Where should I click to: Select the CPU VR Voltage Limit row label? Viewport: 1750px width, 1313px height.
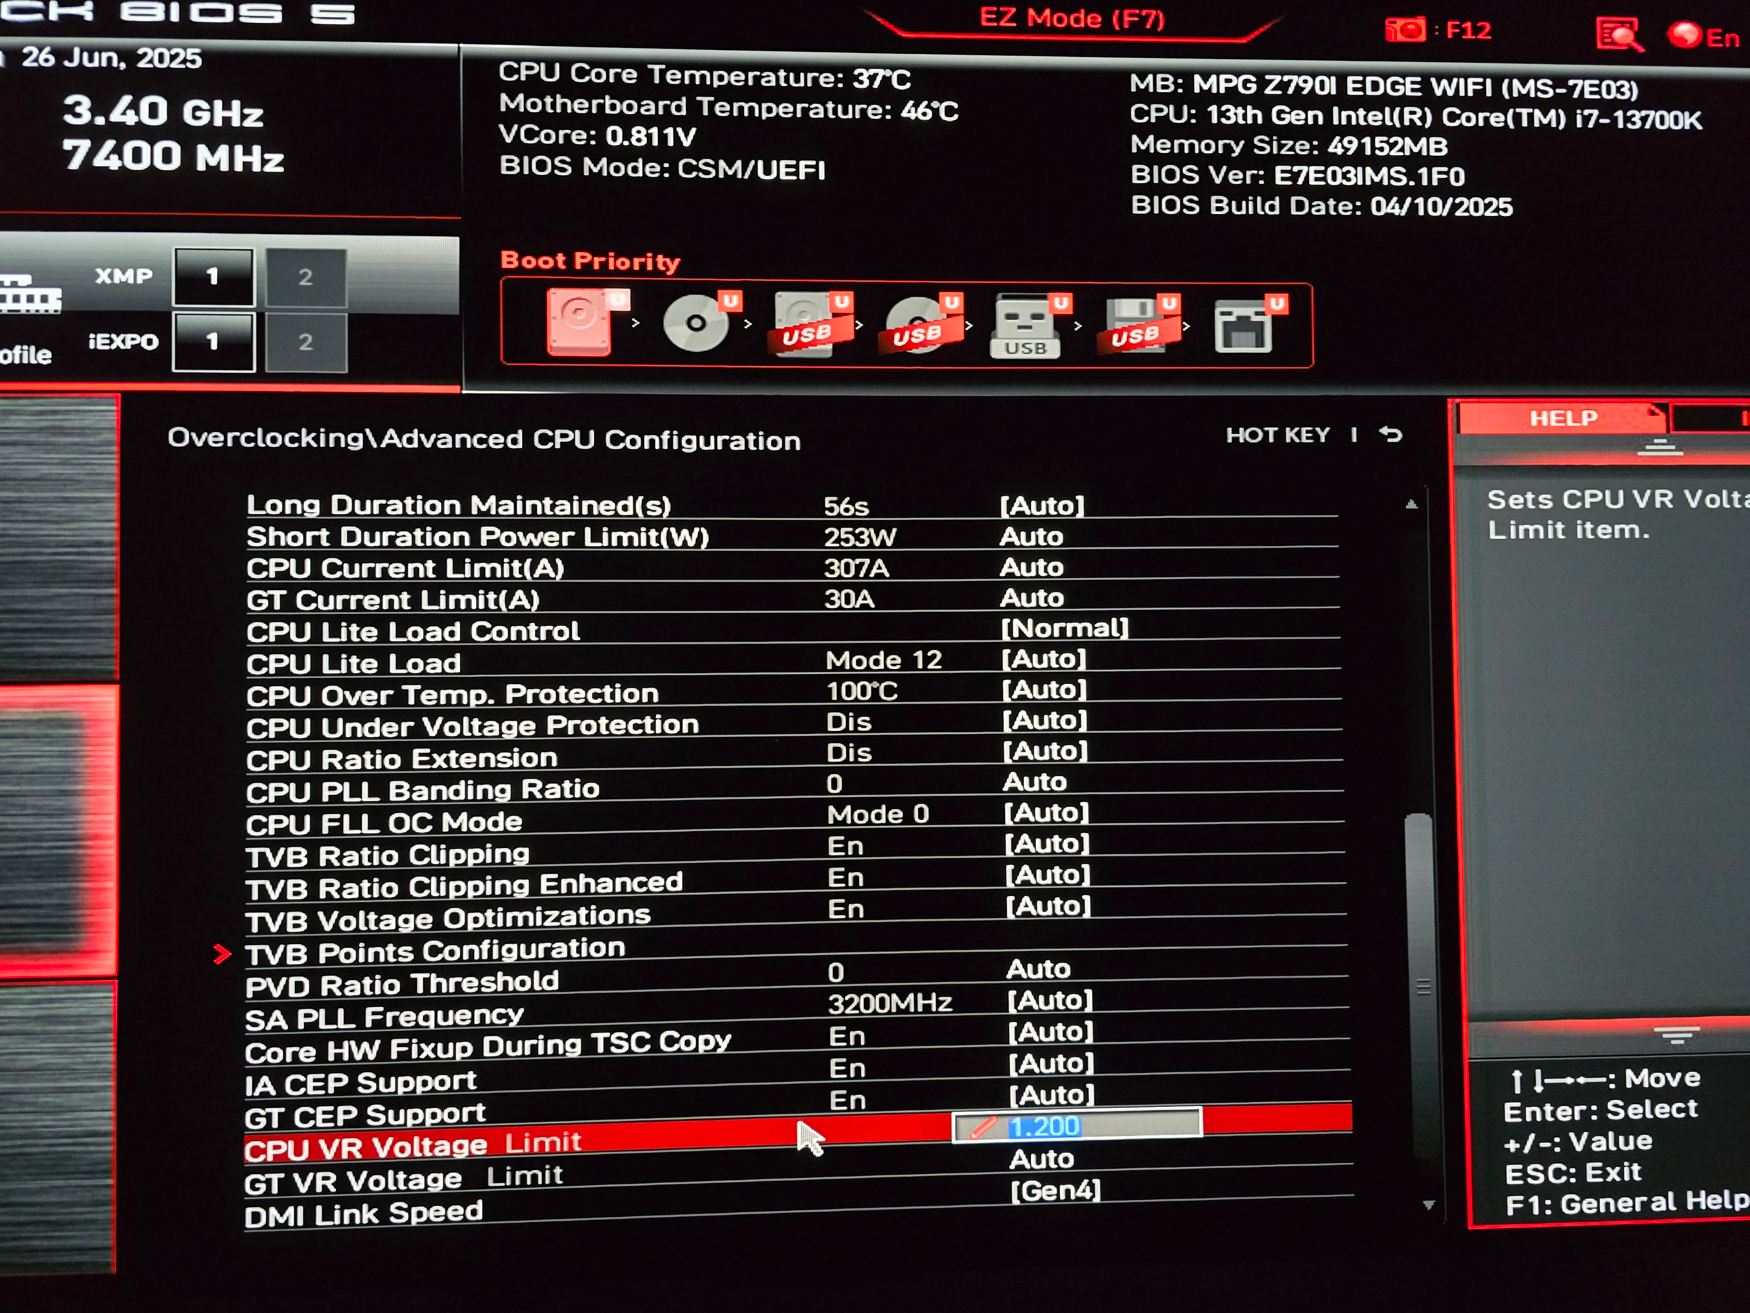[413, 1145]
